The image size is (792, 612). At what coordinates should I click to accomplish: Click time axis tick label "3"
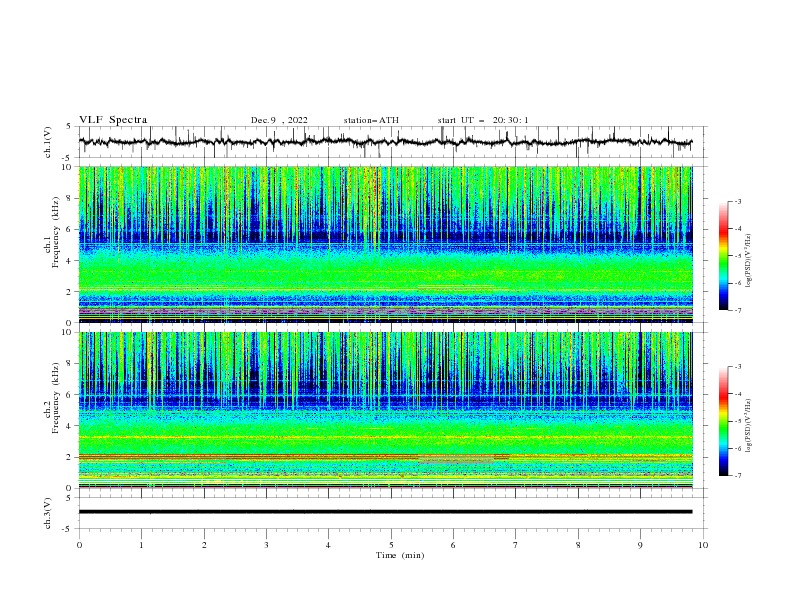click(266, 545)
